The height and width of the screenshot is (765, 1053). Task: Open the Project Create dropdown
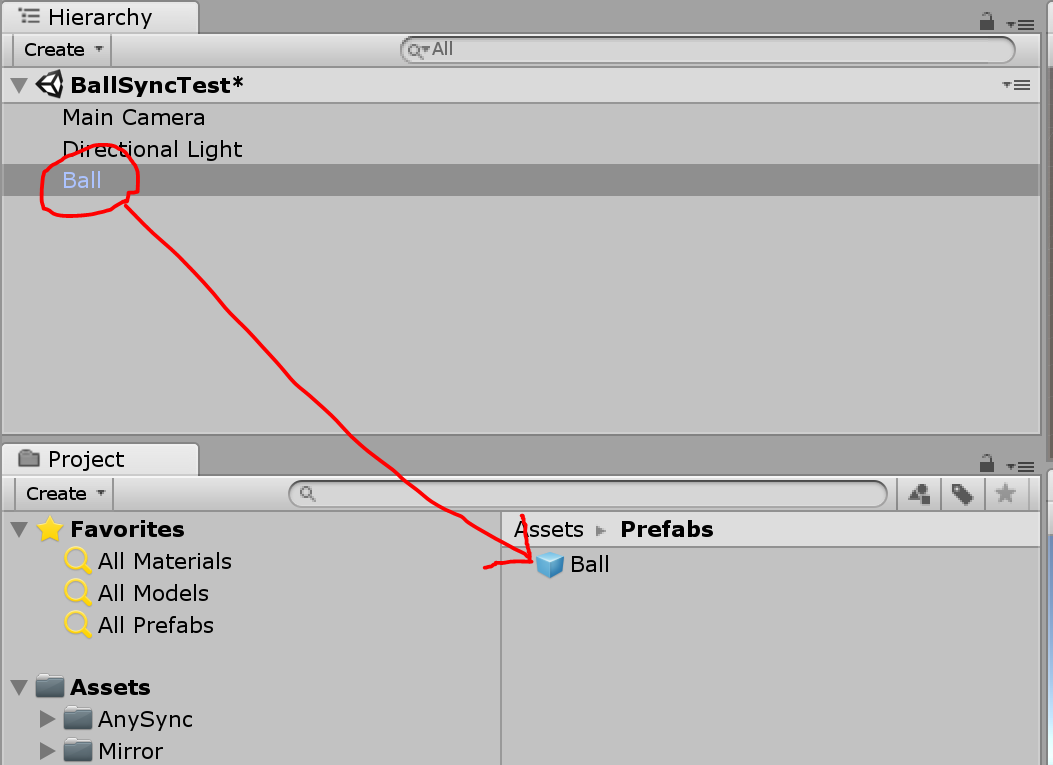point(65,493)
